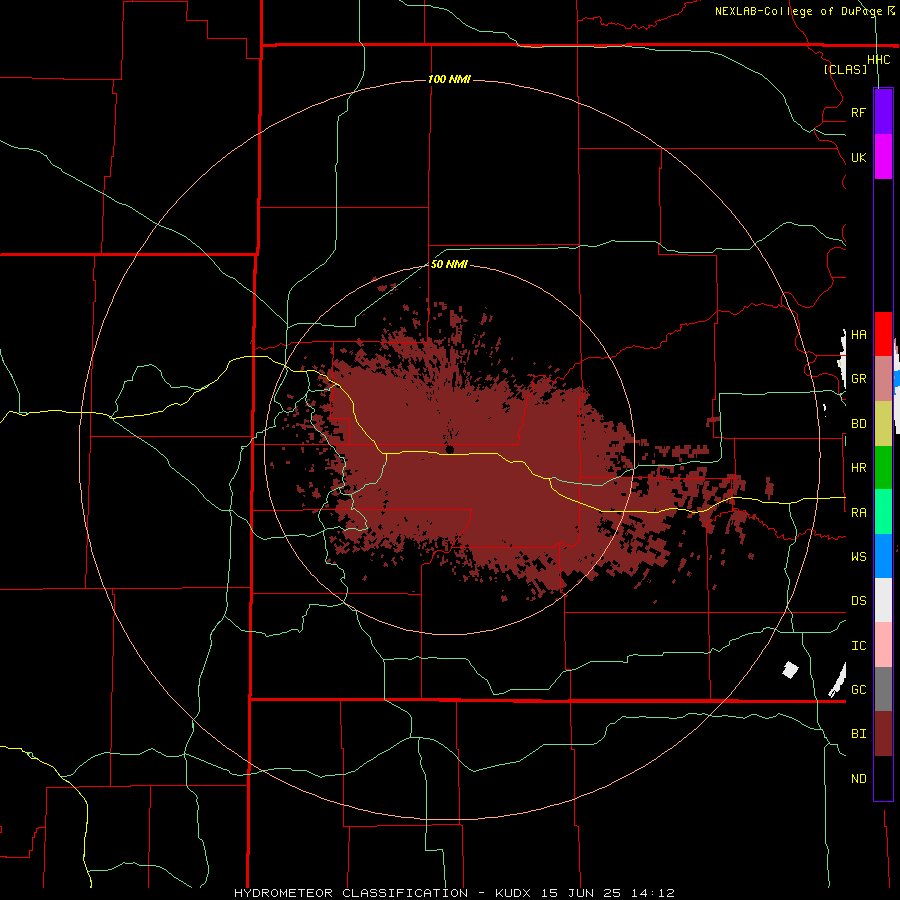Screen dimensions: 900x900
Task: Click the GC legend label
Action: [858, 689]
